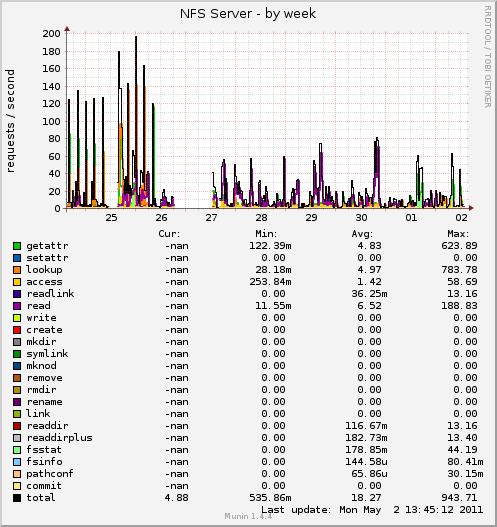This screenshot has width=497, height=527.
Task: Click the RRDTOOL / TOBI OETIKER watermark
Action: 488,56
